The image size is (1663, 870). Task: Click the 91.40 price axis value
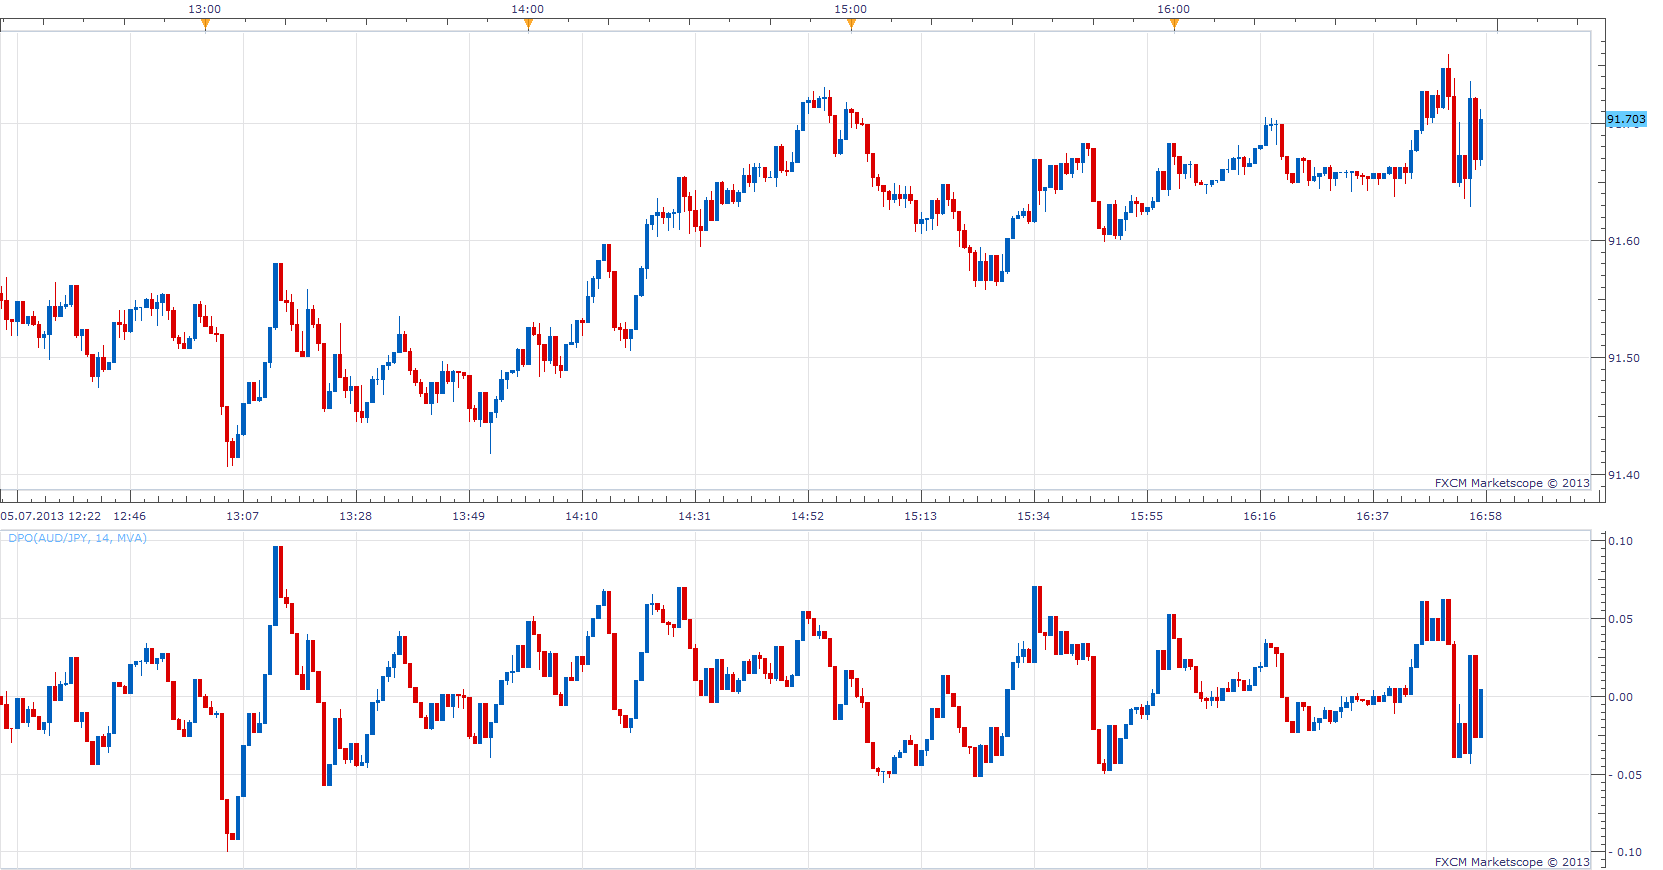point(1623,475)
